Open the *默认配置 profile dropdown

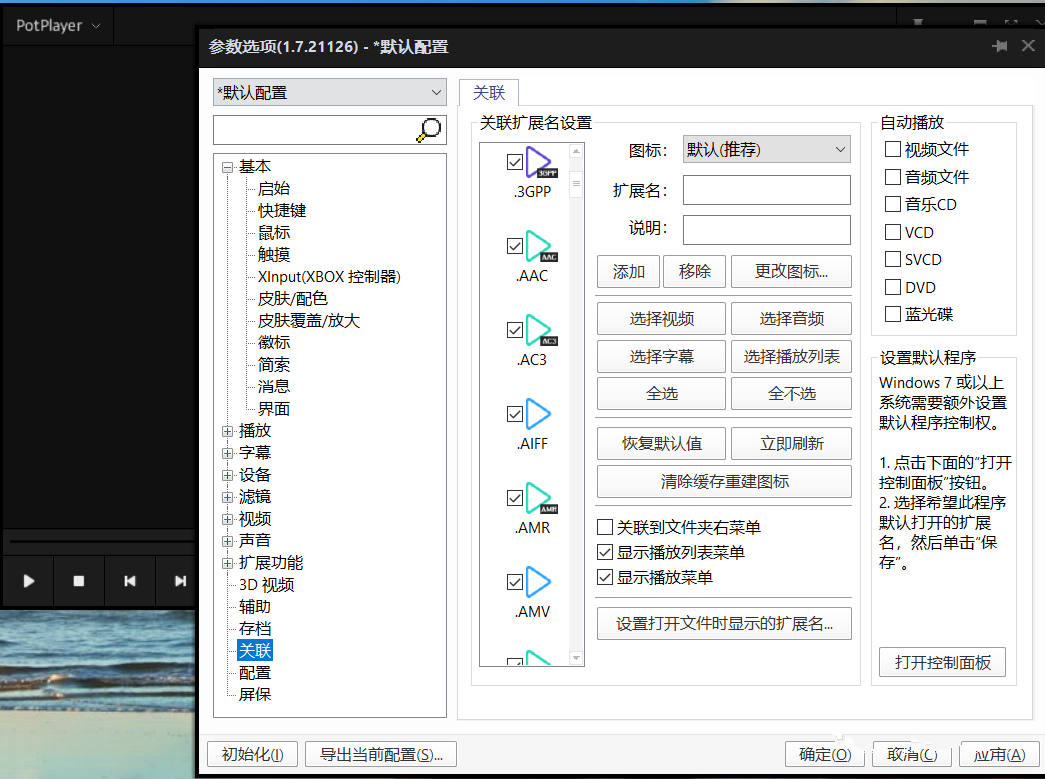330,92
